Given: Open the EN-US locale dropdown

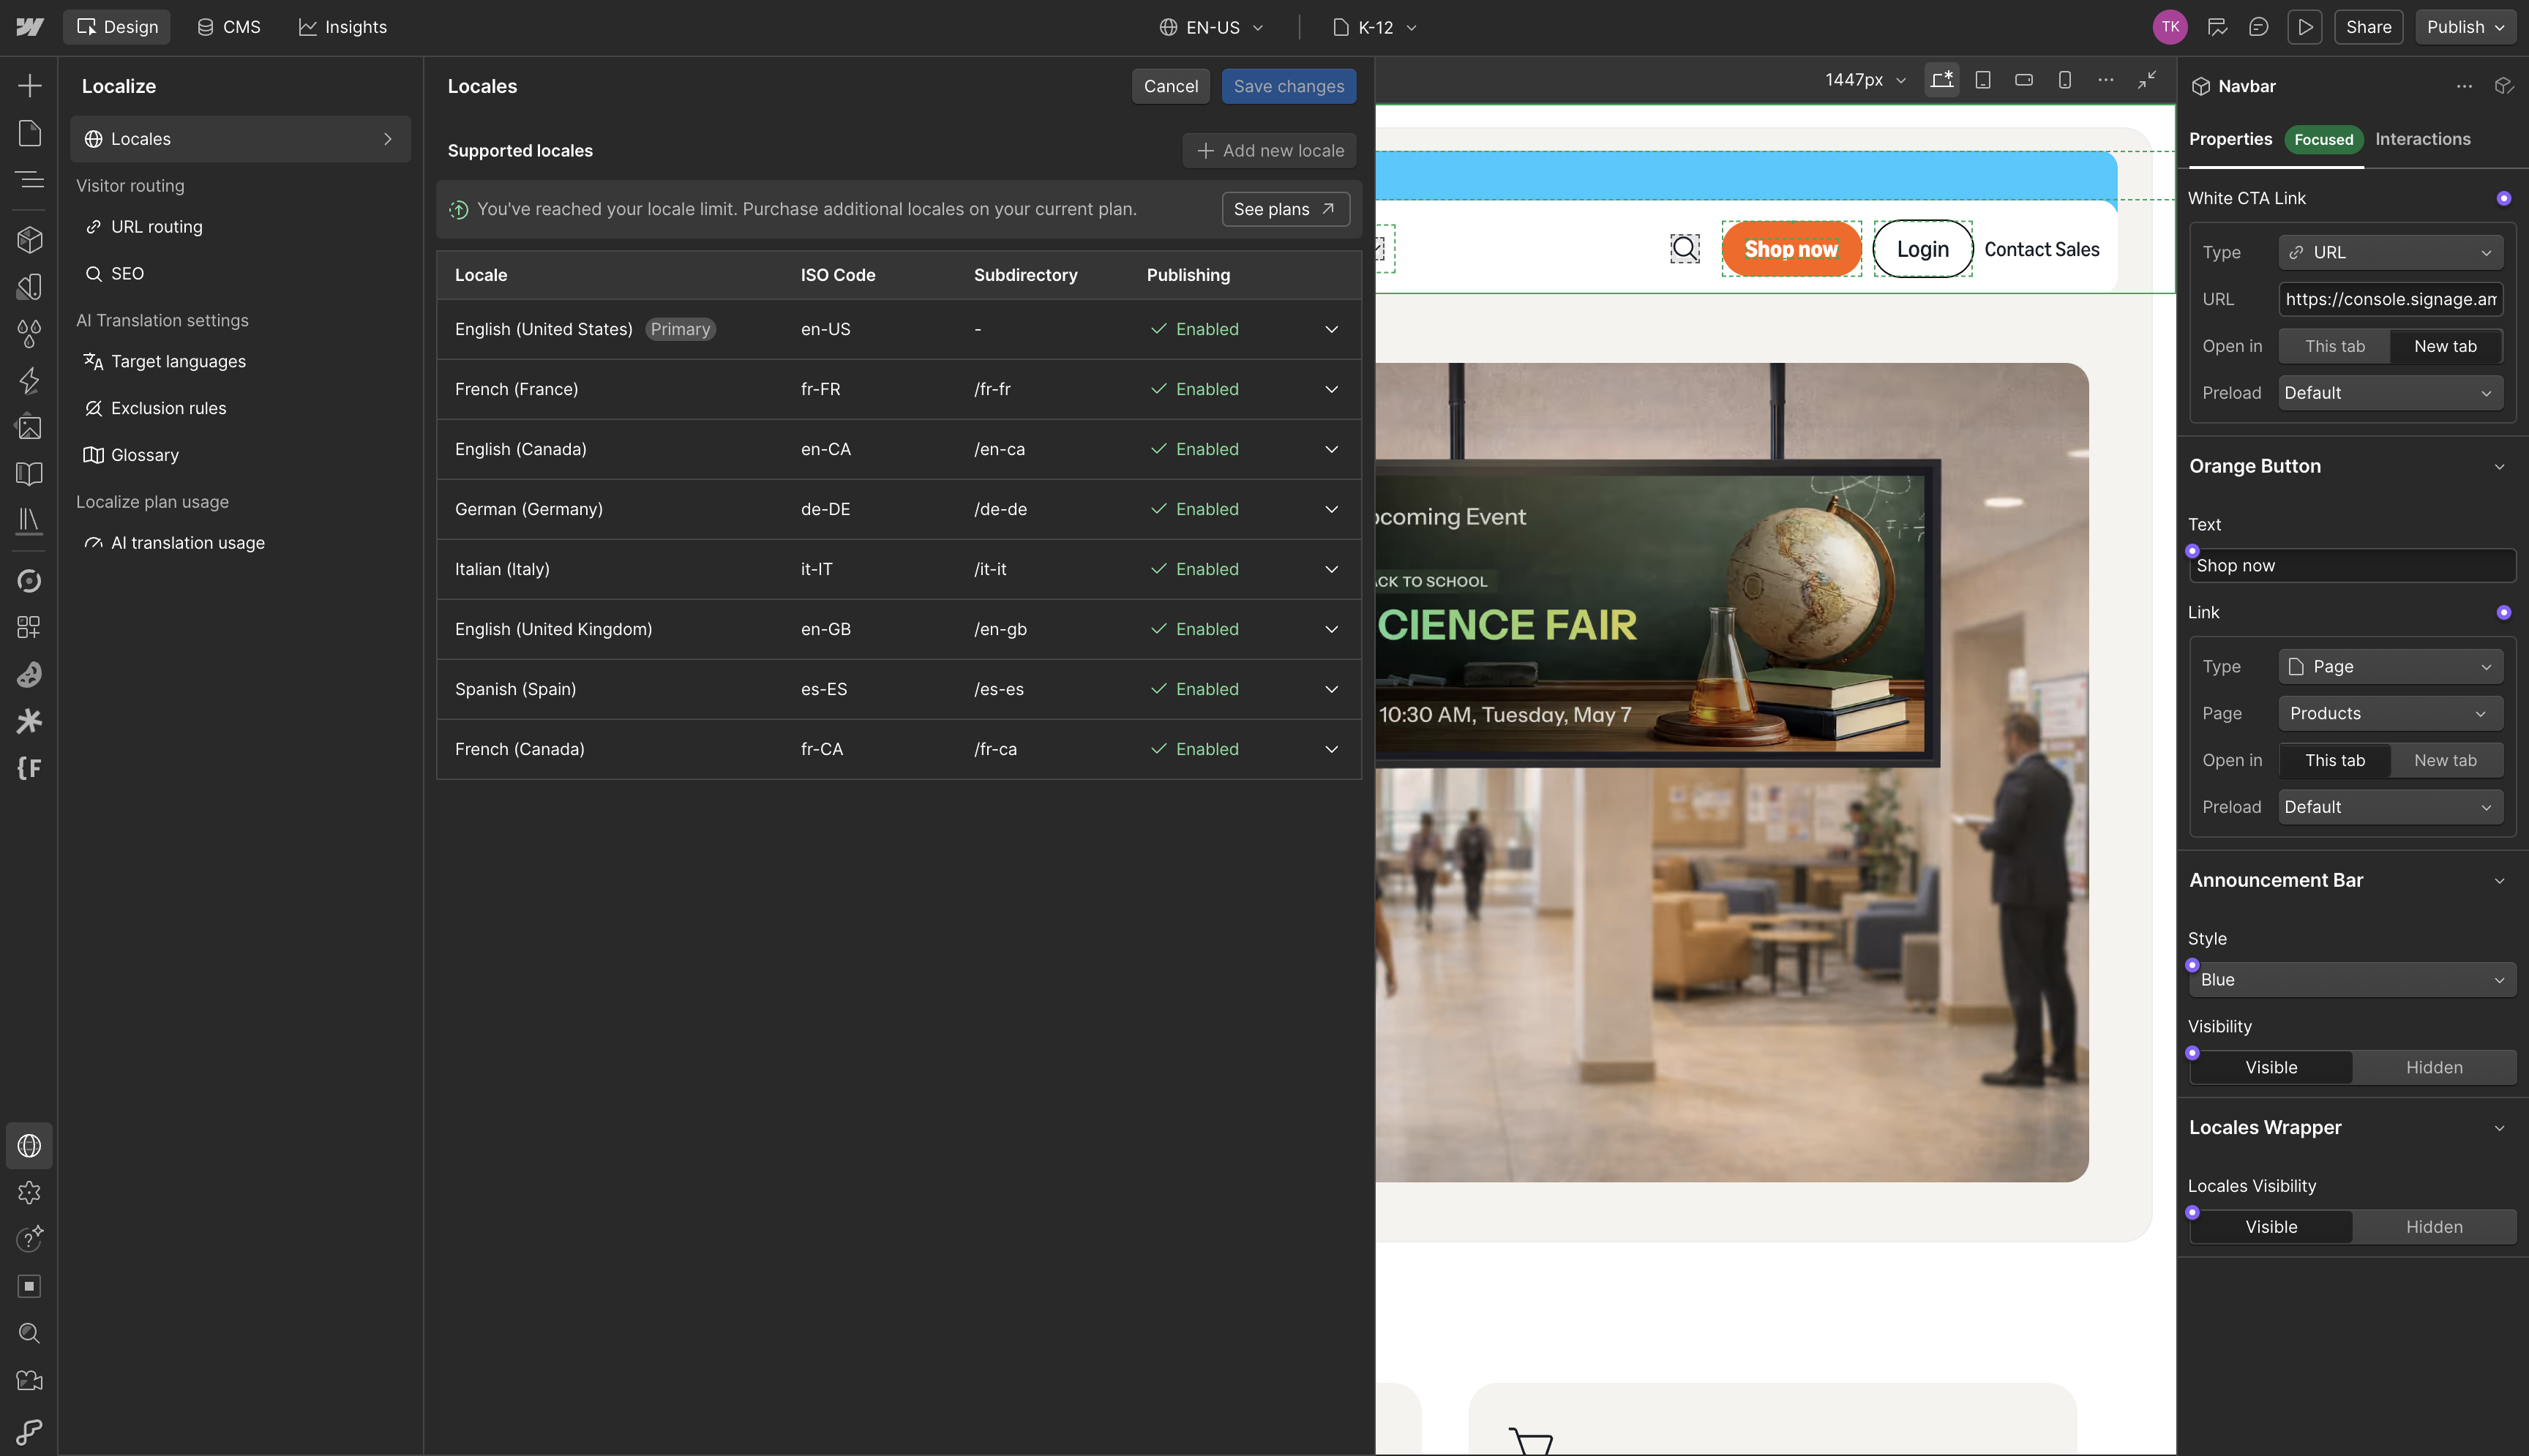Looking at the screenshot, I should (1211, 27).
